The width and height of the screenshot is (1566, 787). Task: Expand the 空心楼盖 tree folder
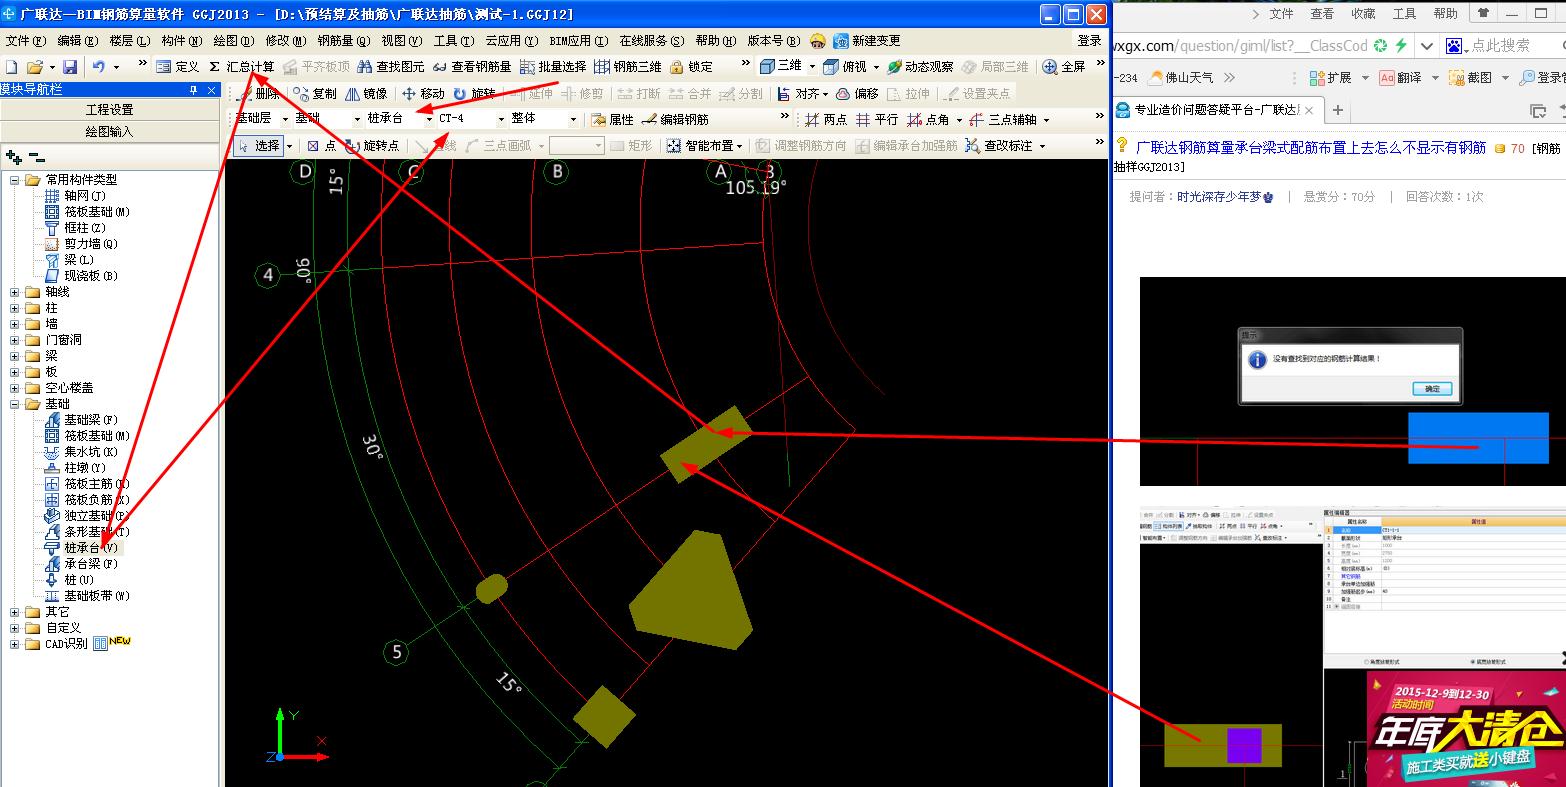tap(15, 388)
